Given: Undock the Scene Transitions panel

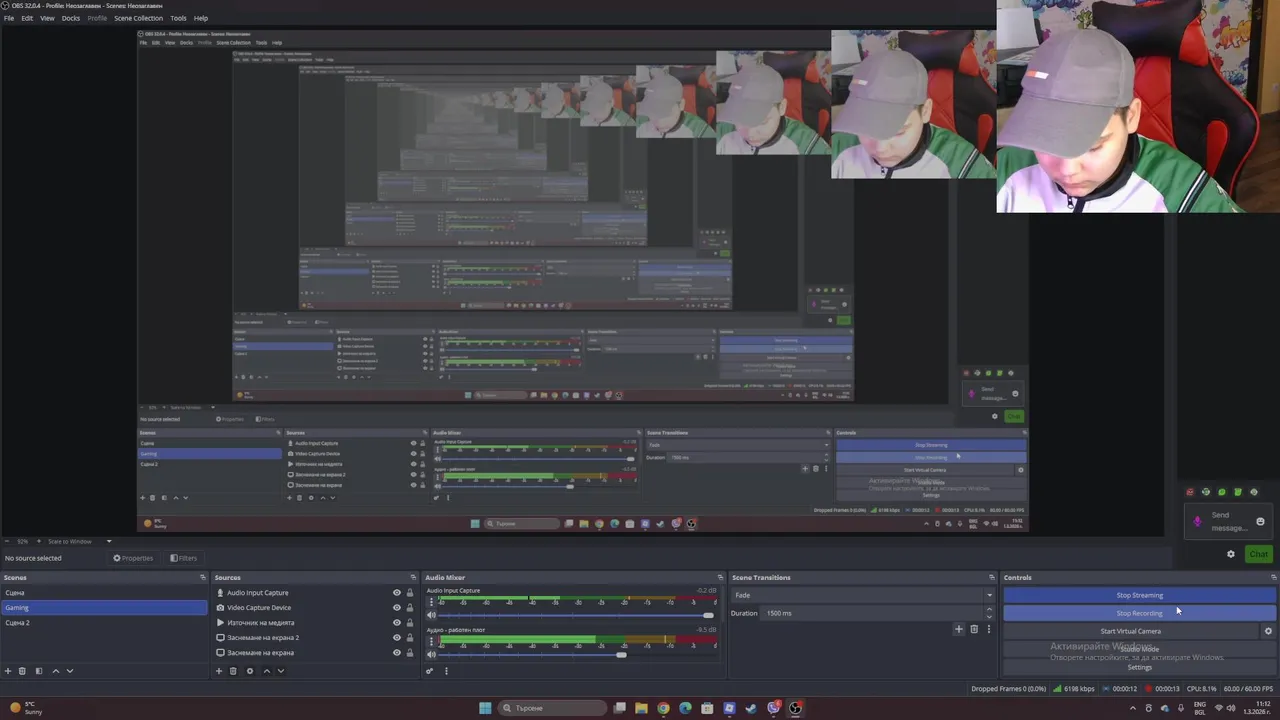Looking at the screenshot, I should click(x=992, y=577).
